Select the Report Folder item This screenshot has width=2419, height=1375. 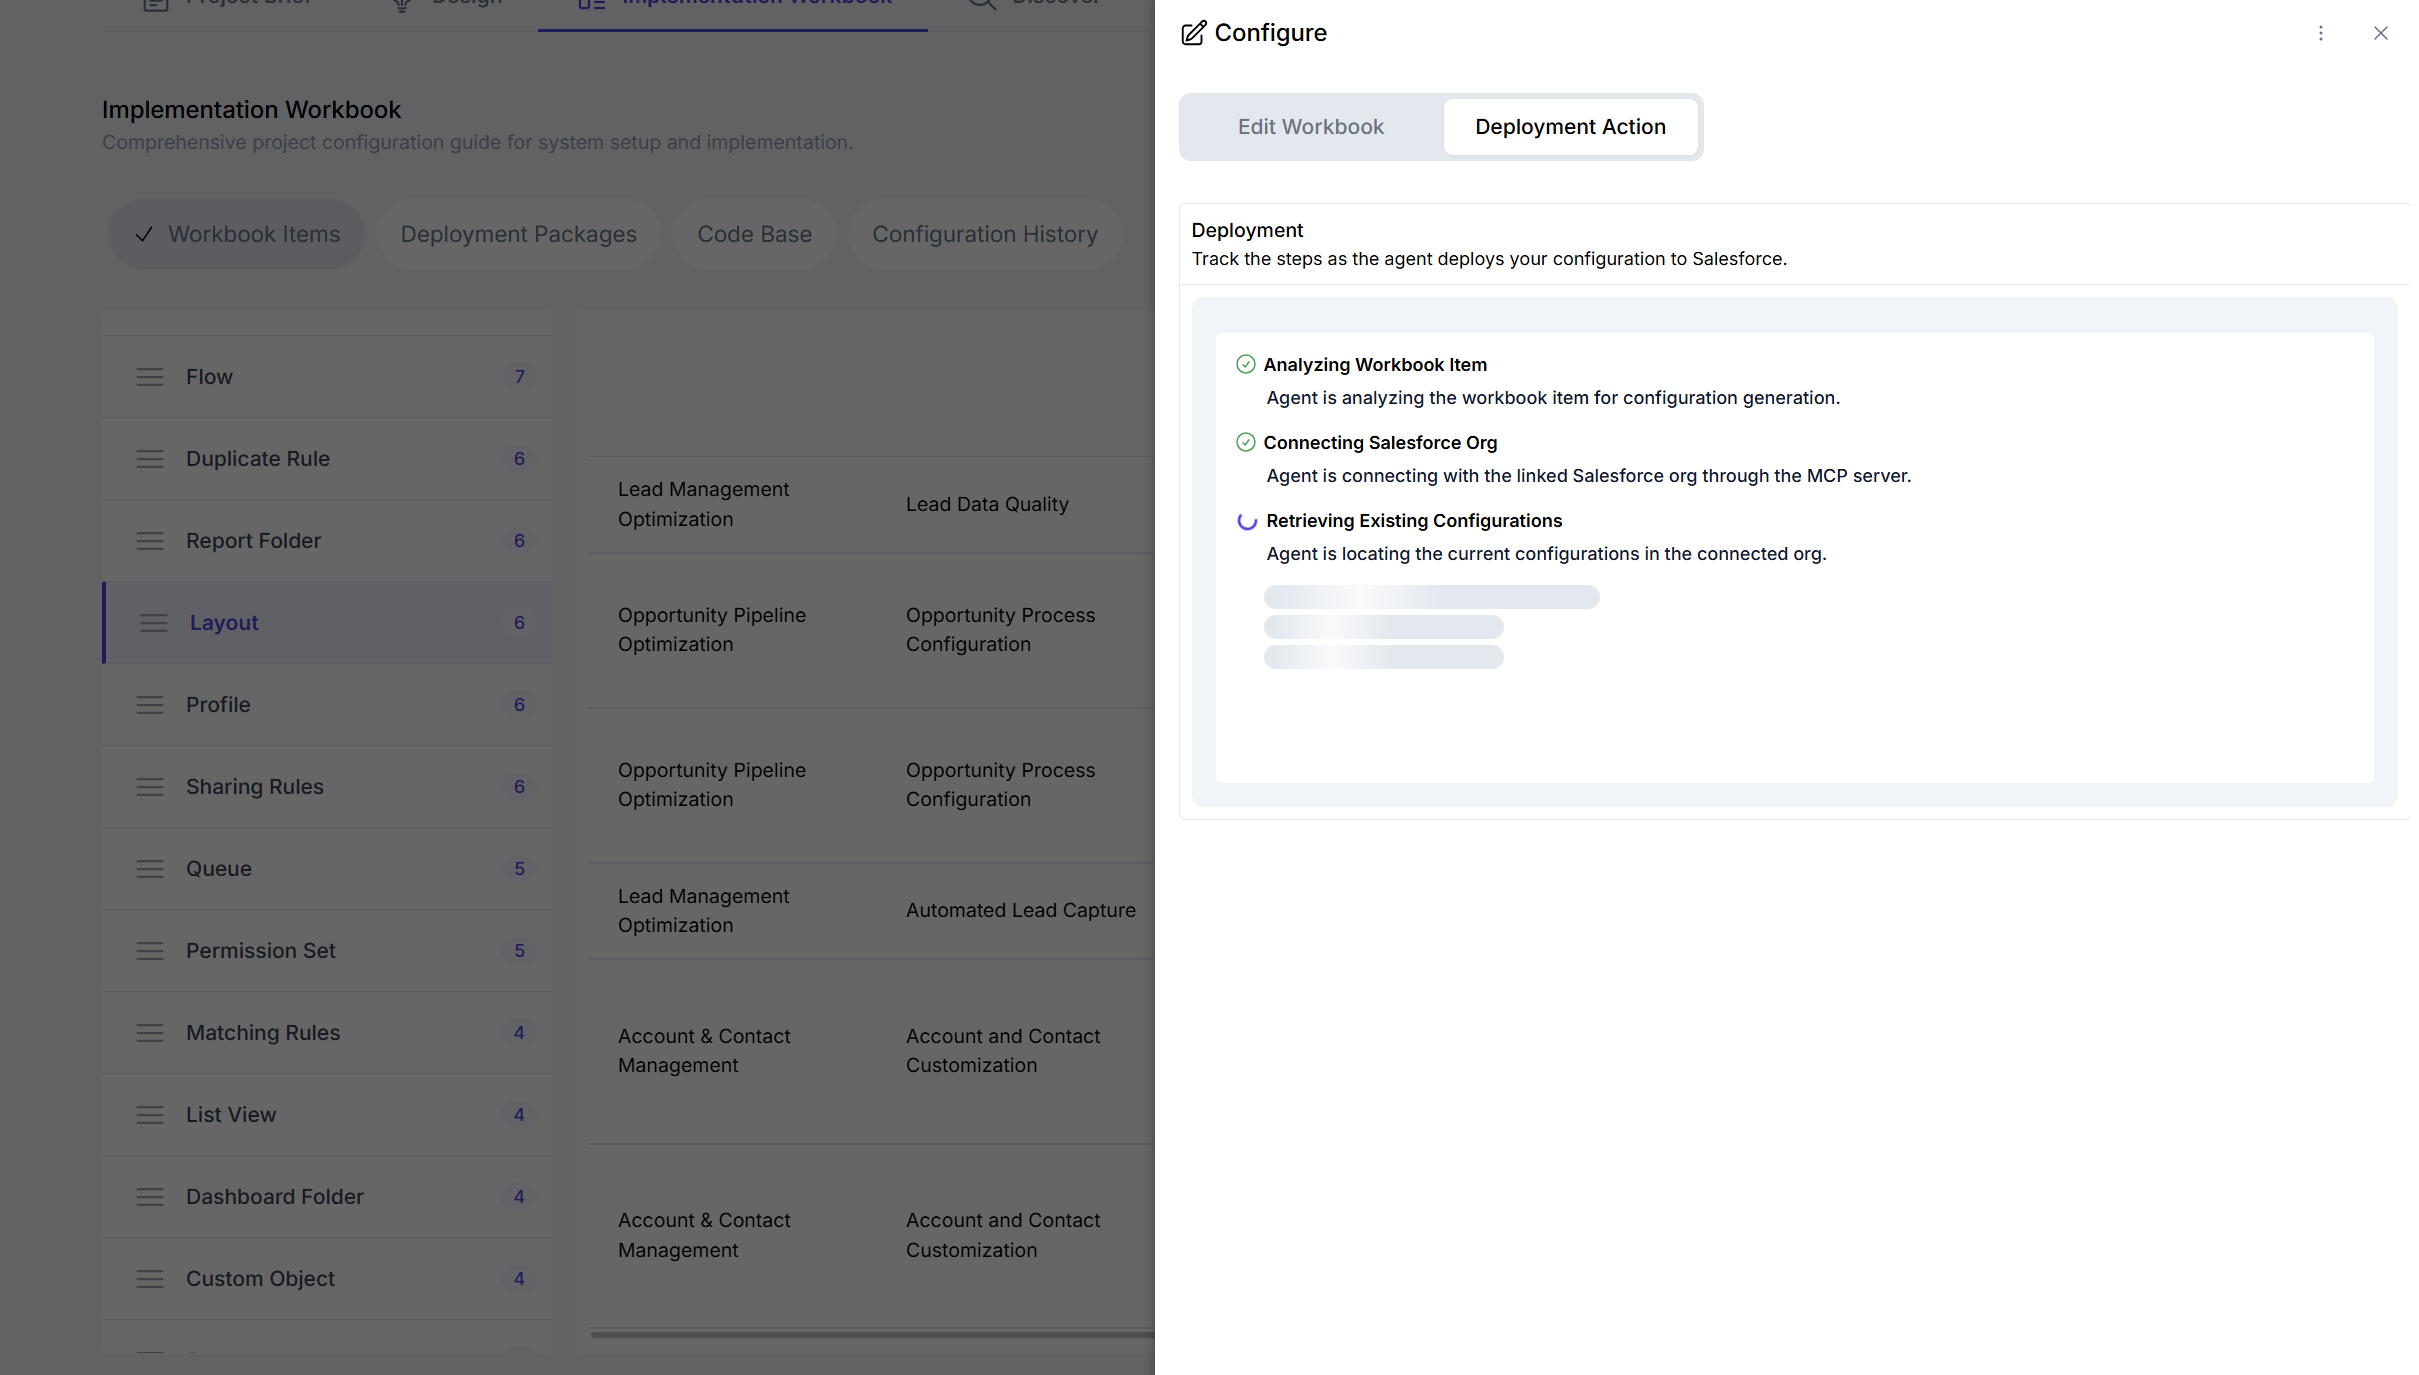pyautogui.click(x=327, y=541)
